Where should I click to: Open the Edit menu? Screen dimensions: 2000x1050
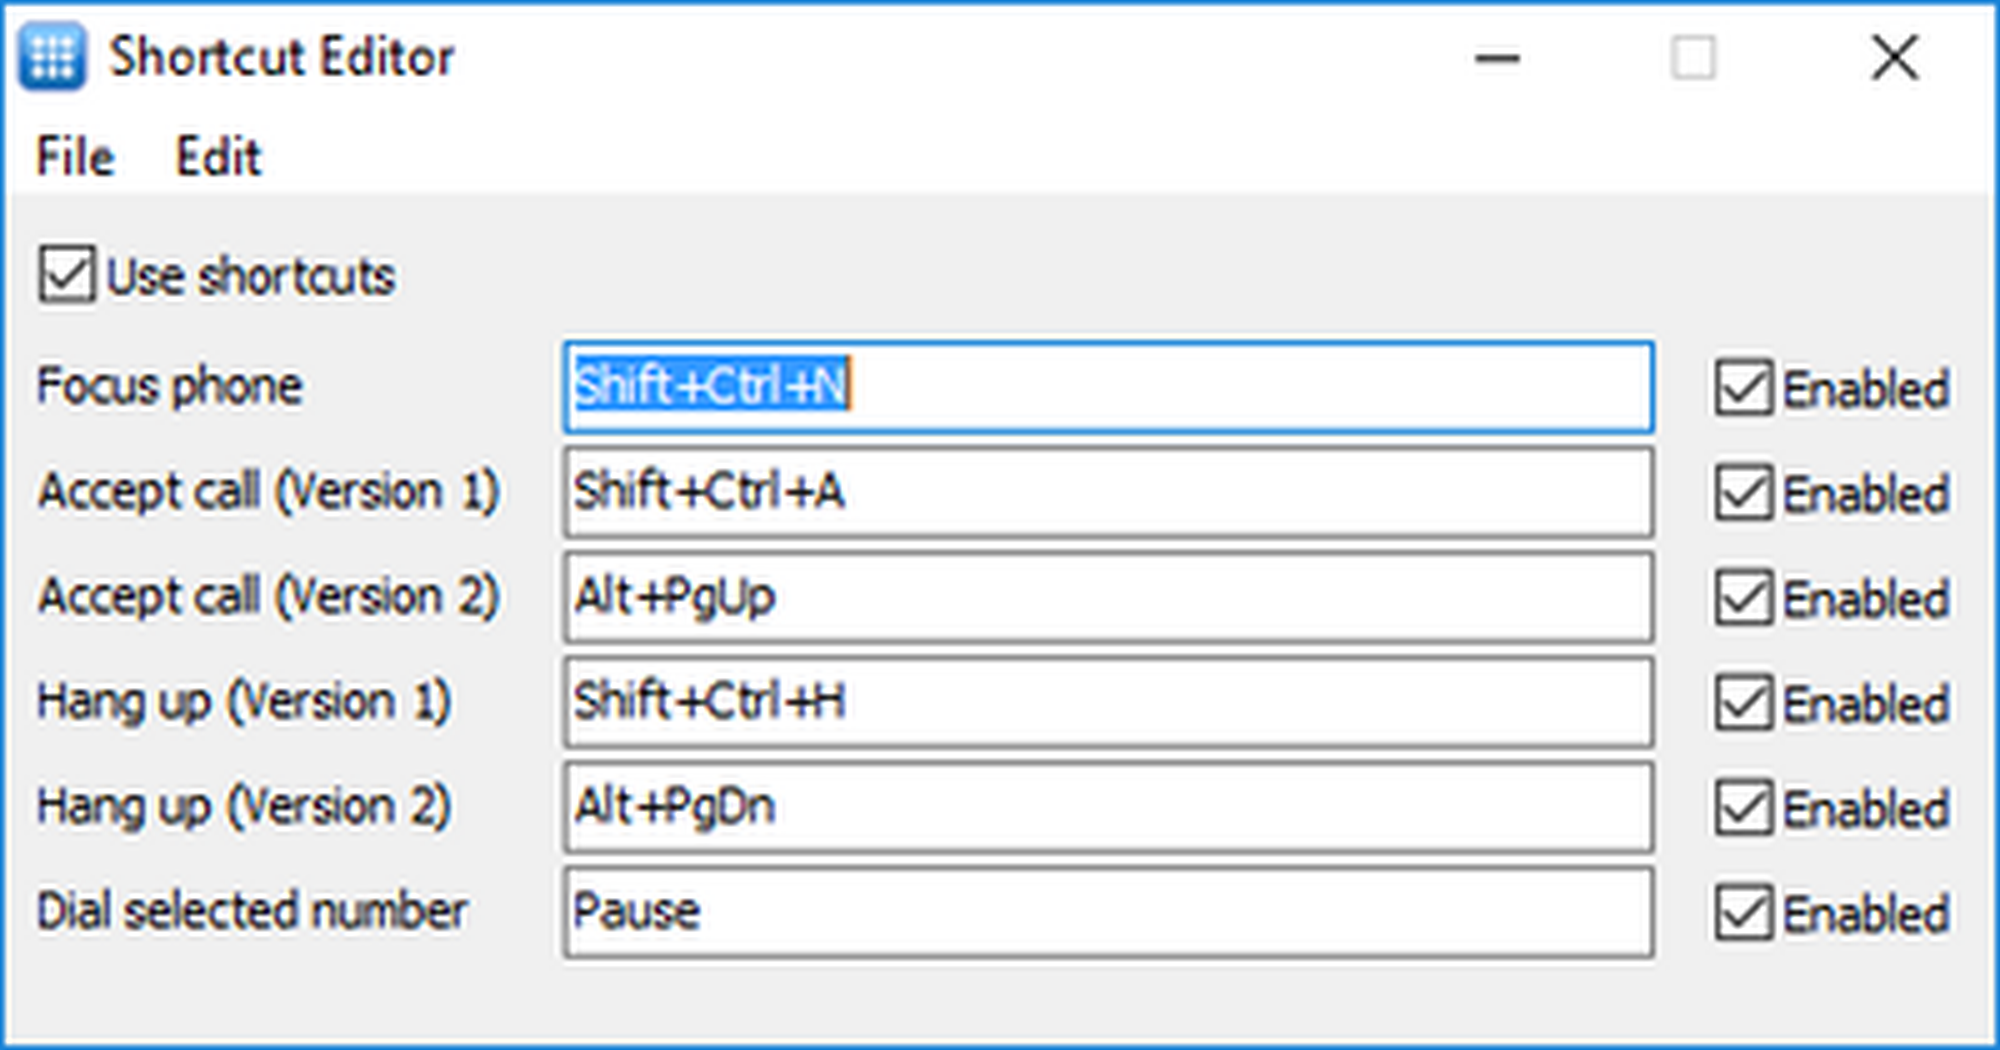(x=218, y=157)
